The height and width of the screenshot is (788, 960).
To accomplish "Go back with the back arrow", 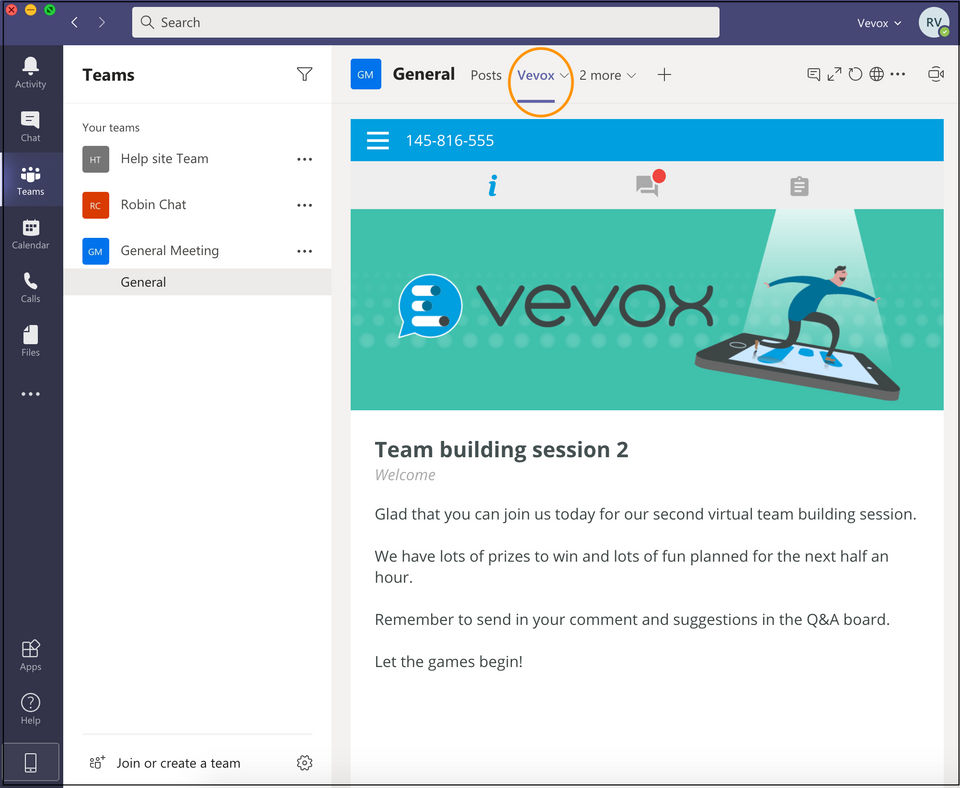I will tap(75, 23).
